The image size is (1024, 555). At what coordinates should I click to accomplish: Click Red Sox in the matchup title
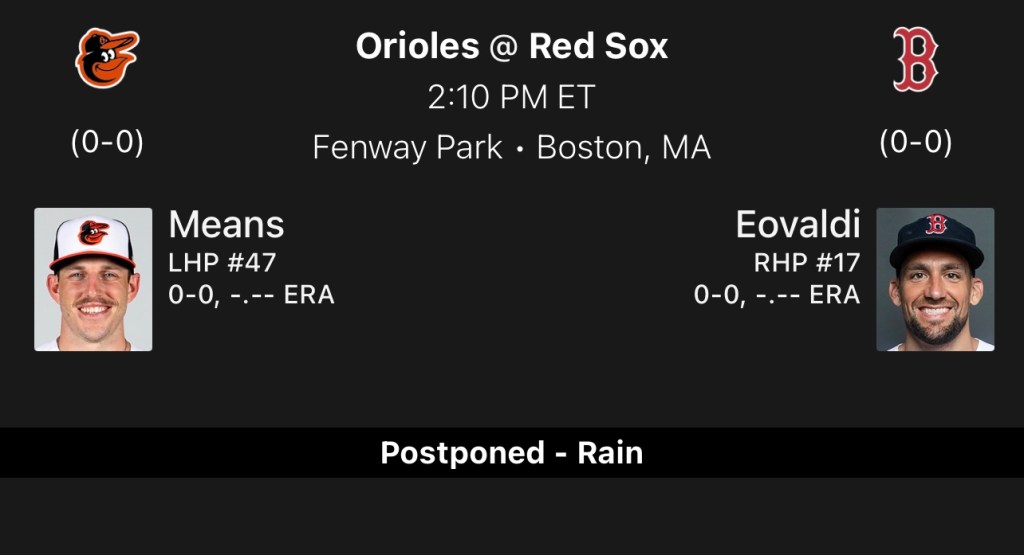pyautogui.click(x=598, y=46)
